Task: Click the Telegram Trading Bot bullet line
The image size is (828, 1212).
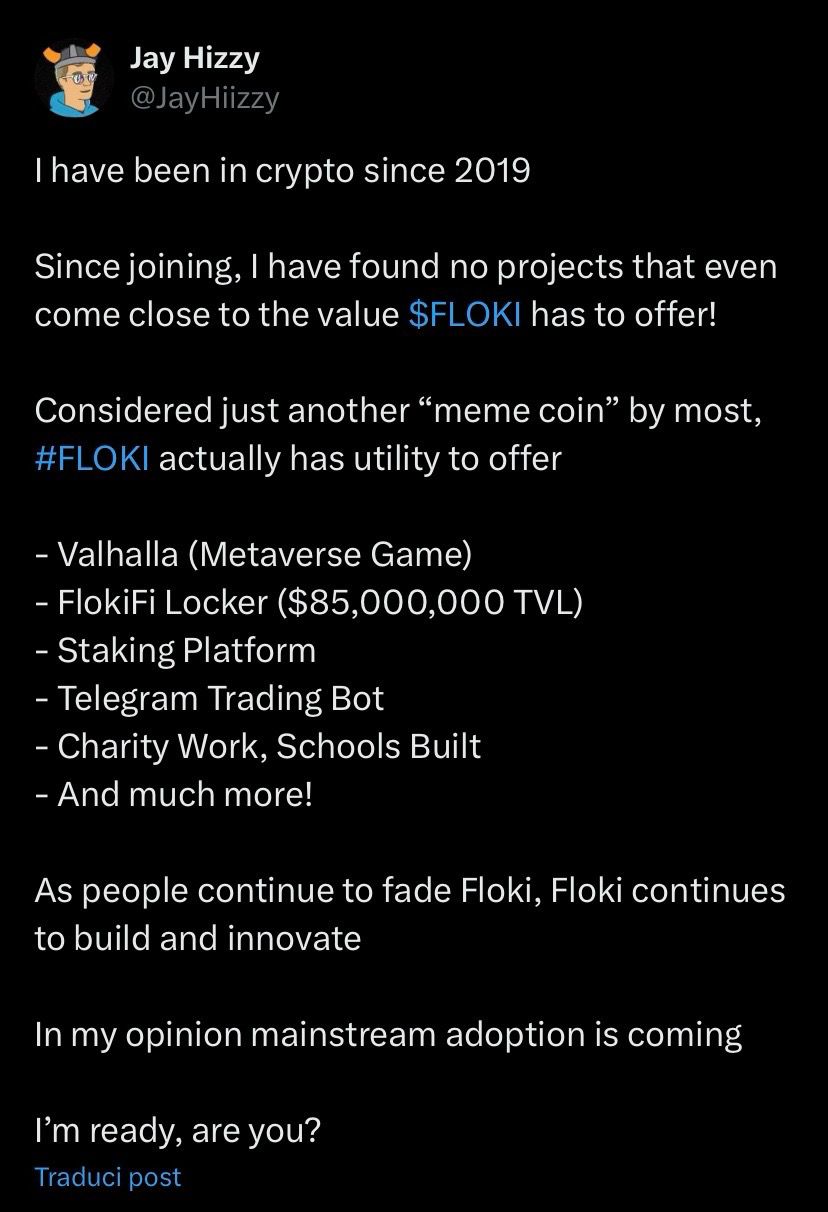Action: pyautogui.click(x=210, y=698)
